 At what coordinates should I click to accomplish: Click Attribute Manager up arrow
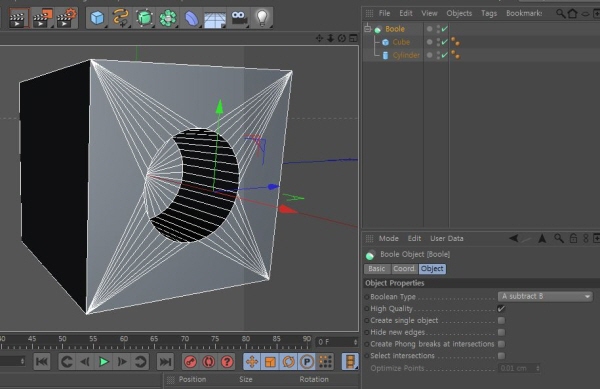pyautogui.click(x=542, y=239)
